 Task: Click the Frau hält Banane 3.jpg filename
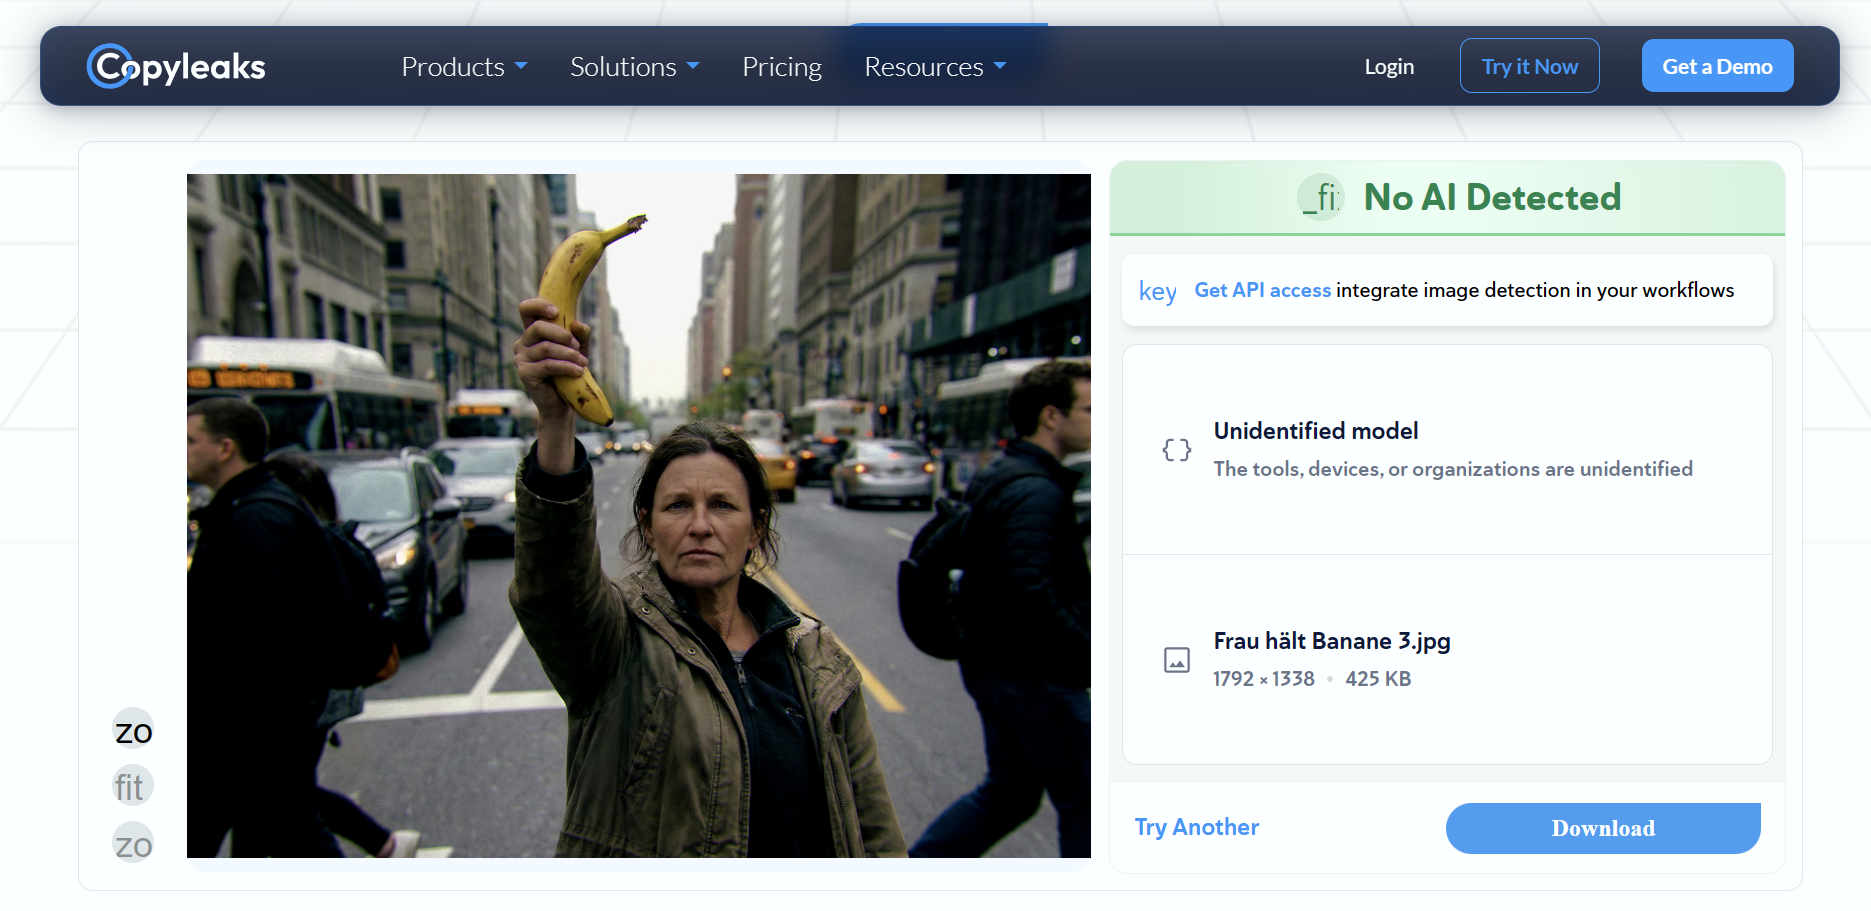coord(1331,641)
